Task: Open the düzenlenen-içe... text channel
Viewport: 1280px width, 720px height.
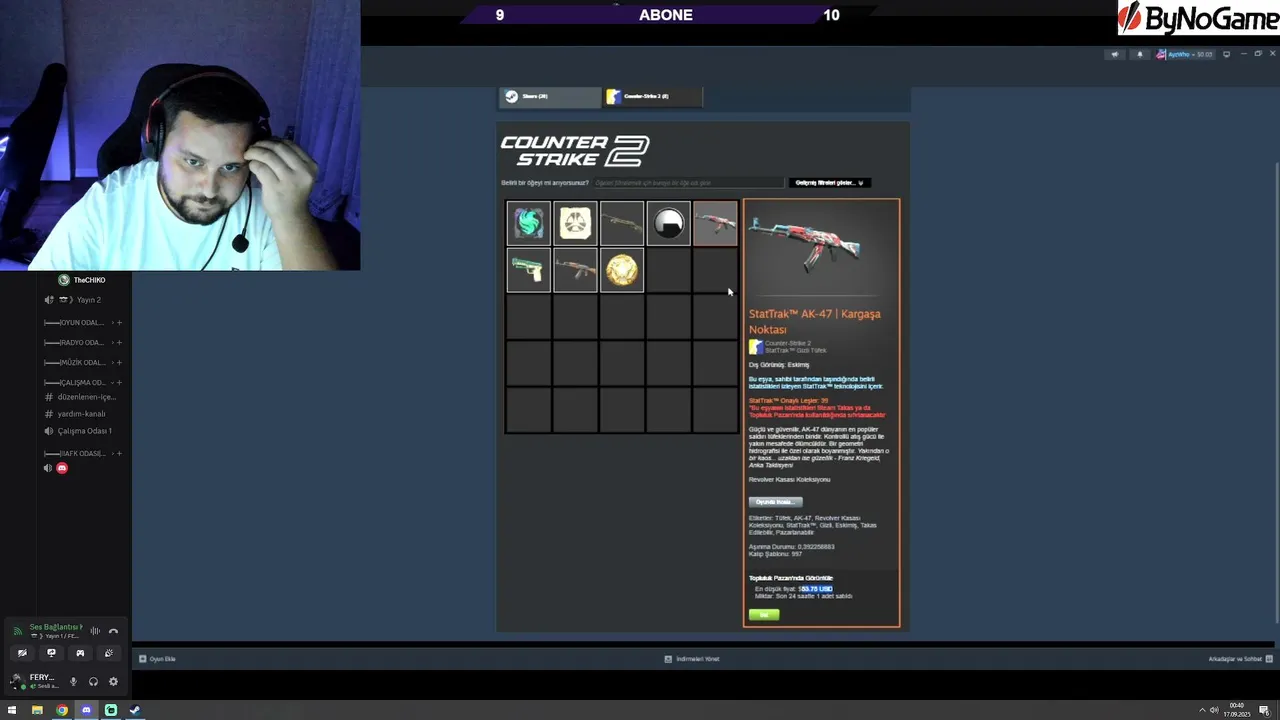Action: point(82,397)
